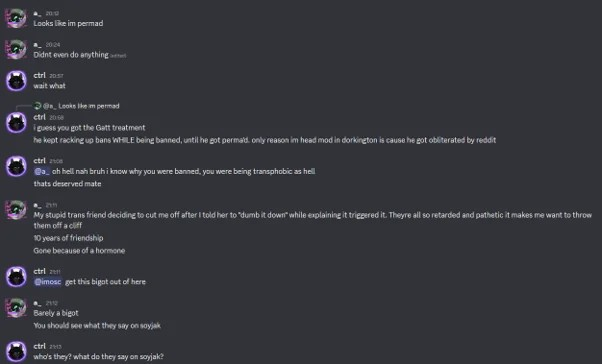Jump to replied message "@a_ Looks like im permad"
Image resolution: width=602 pixels, height=364 pixels.
(81, 106)
